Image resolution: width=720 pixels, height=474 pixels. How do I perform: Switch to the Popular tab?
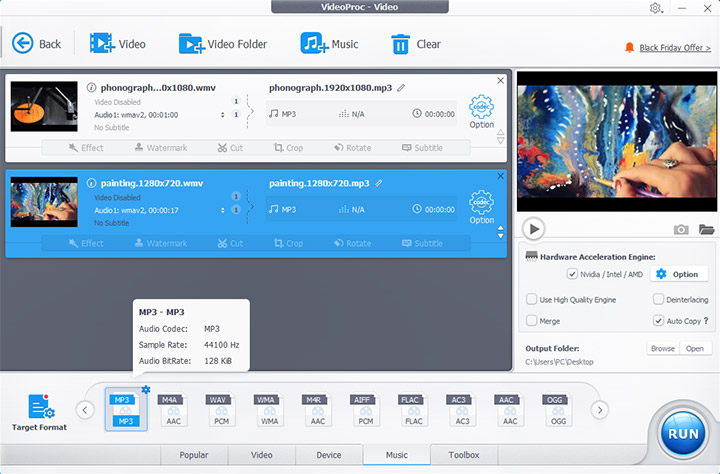pyautogui.click(x=194, y=455)
